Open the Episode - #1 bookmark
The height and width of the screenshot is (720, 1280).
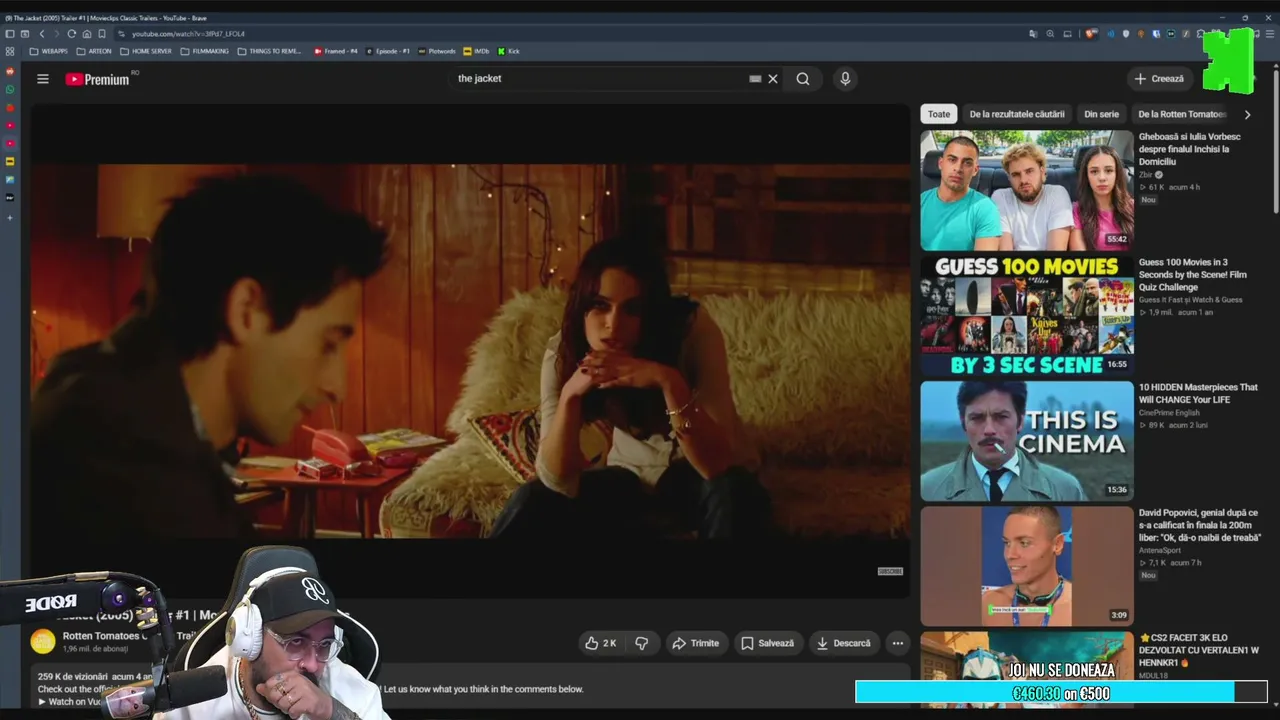coord(388,51)
